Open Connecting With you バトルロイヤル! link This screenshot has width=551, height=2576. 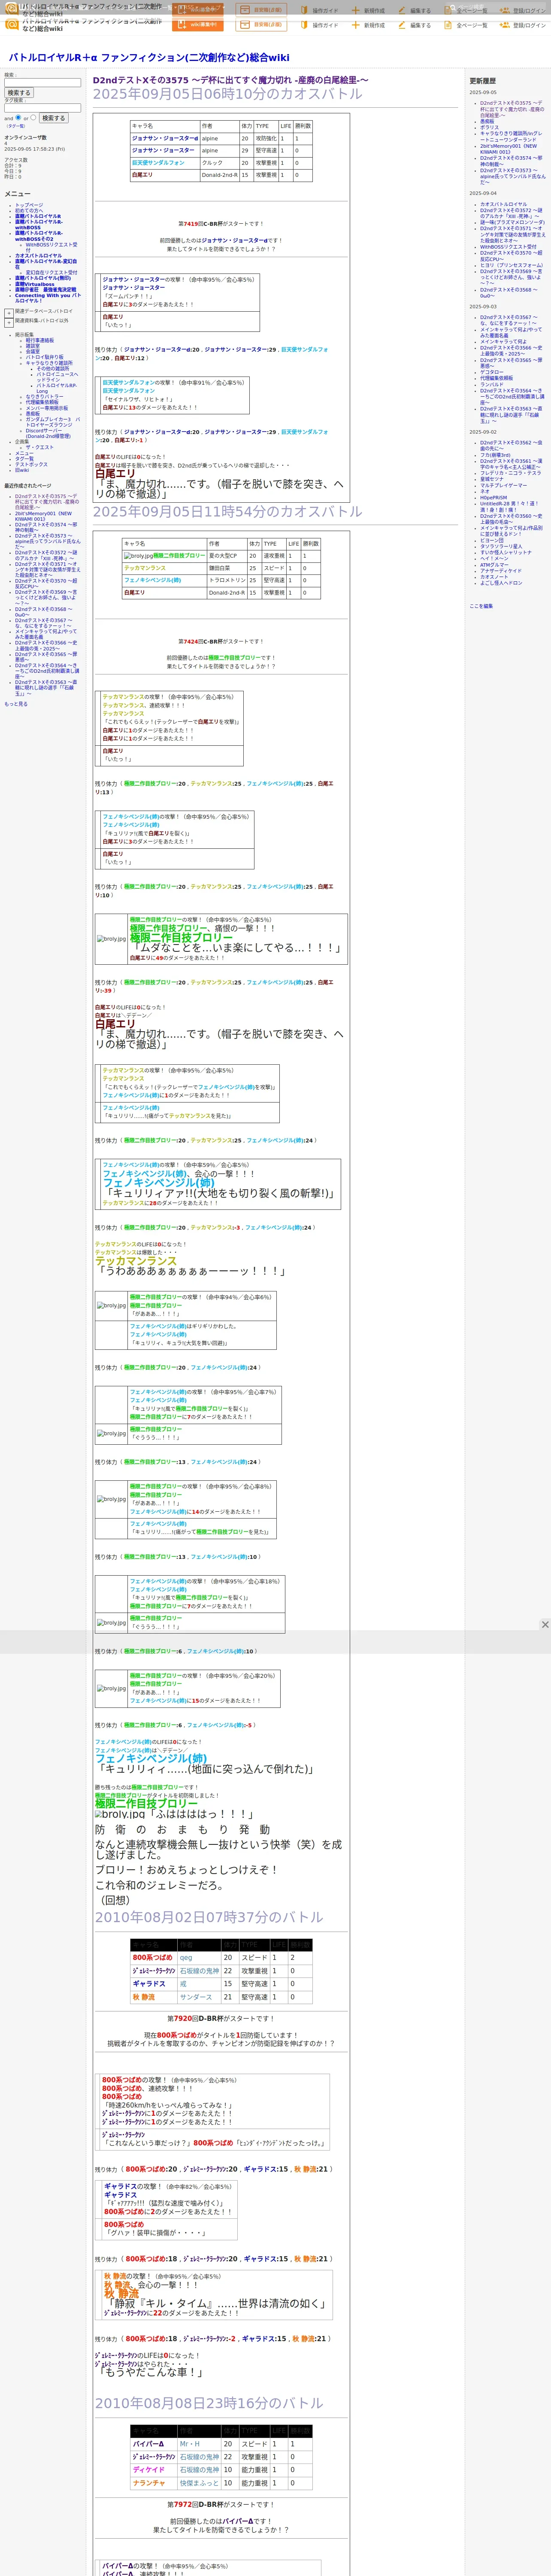(x=47, y=298)
